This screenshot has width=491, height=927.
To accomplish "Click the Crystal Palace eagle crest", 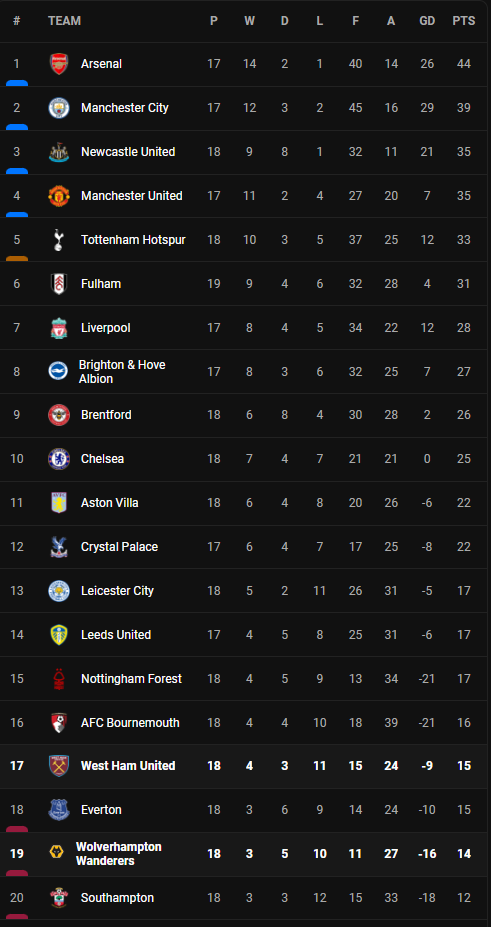I will [58, 547].
